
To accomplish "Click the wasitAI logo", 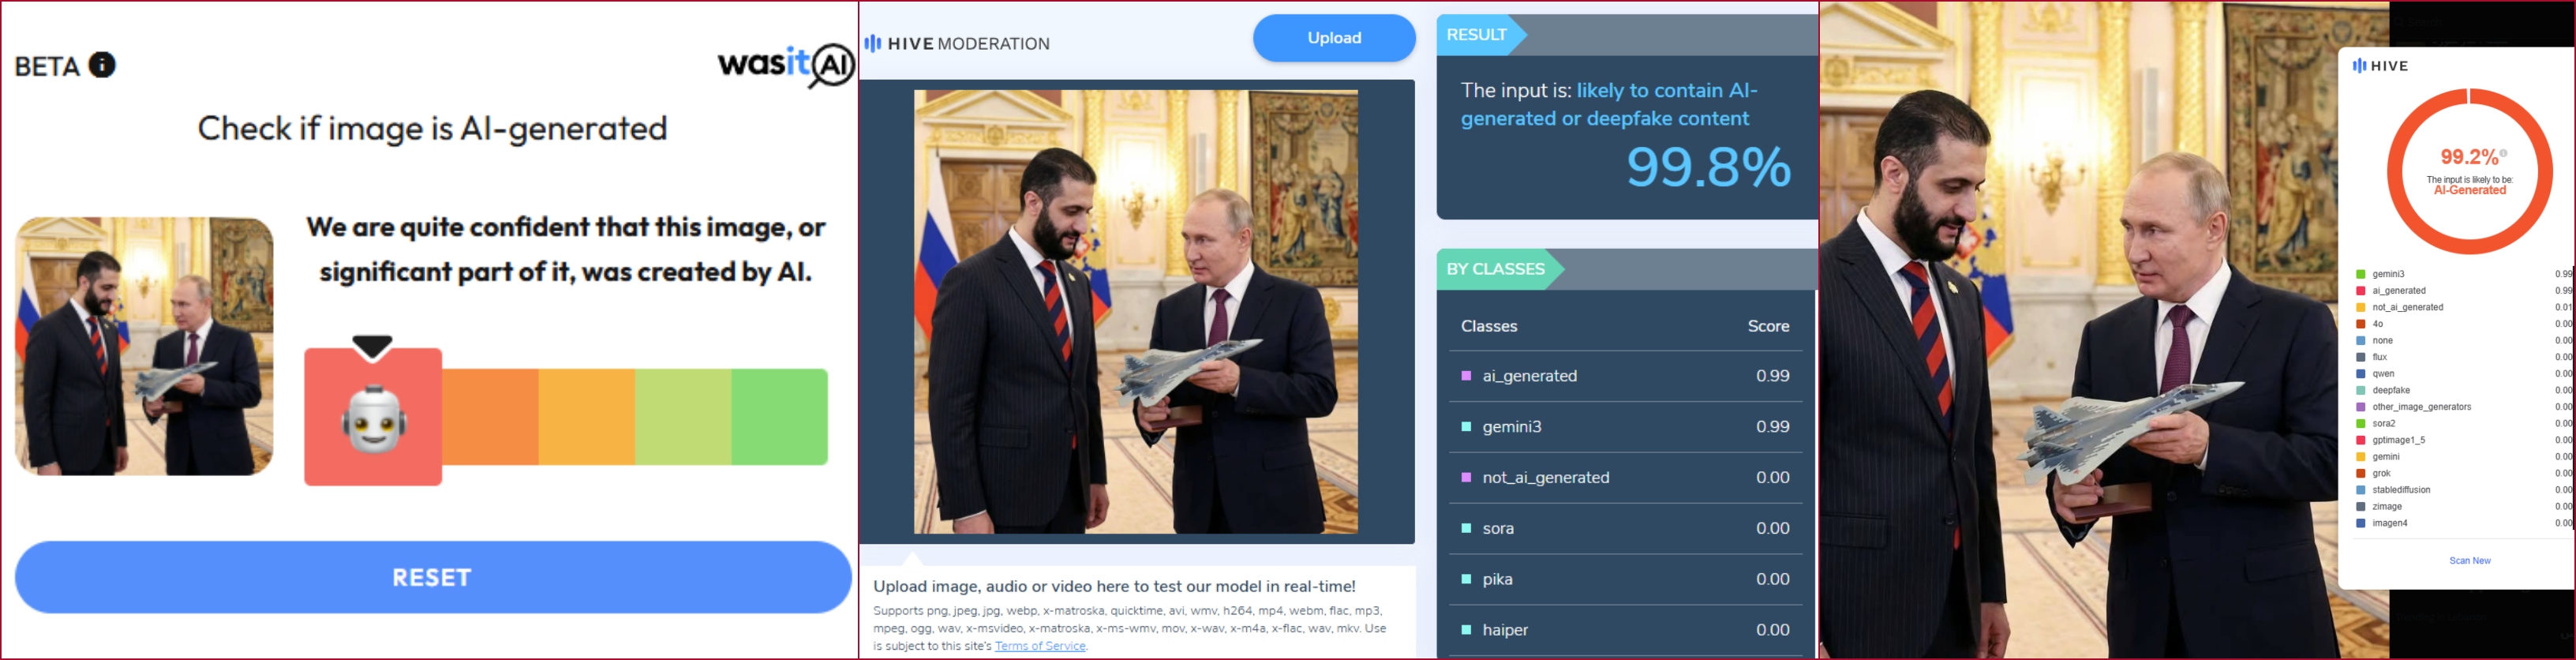I will [x=785, y=65].
